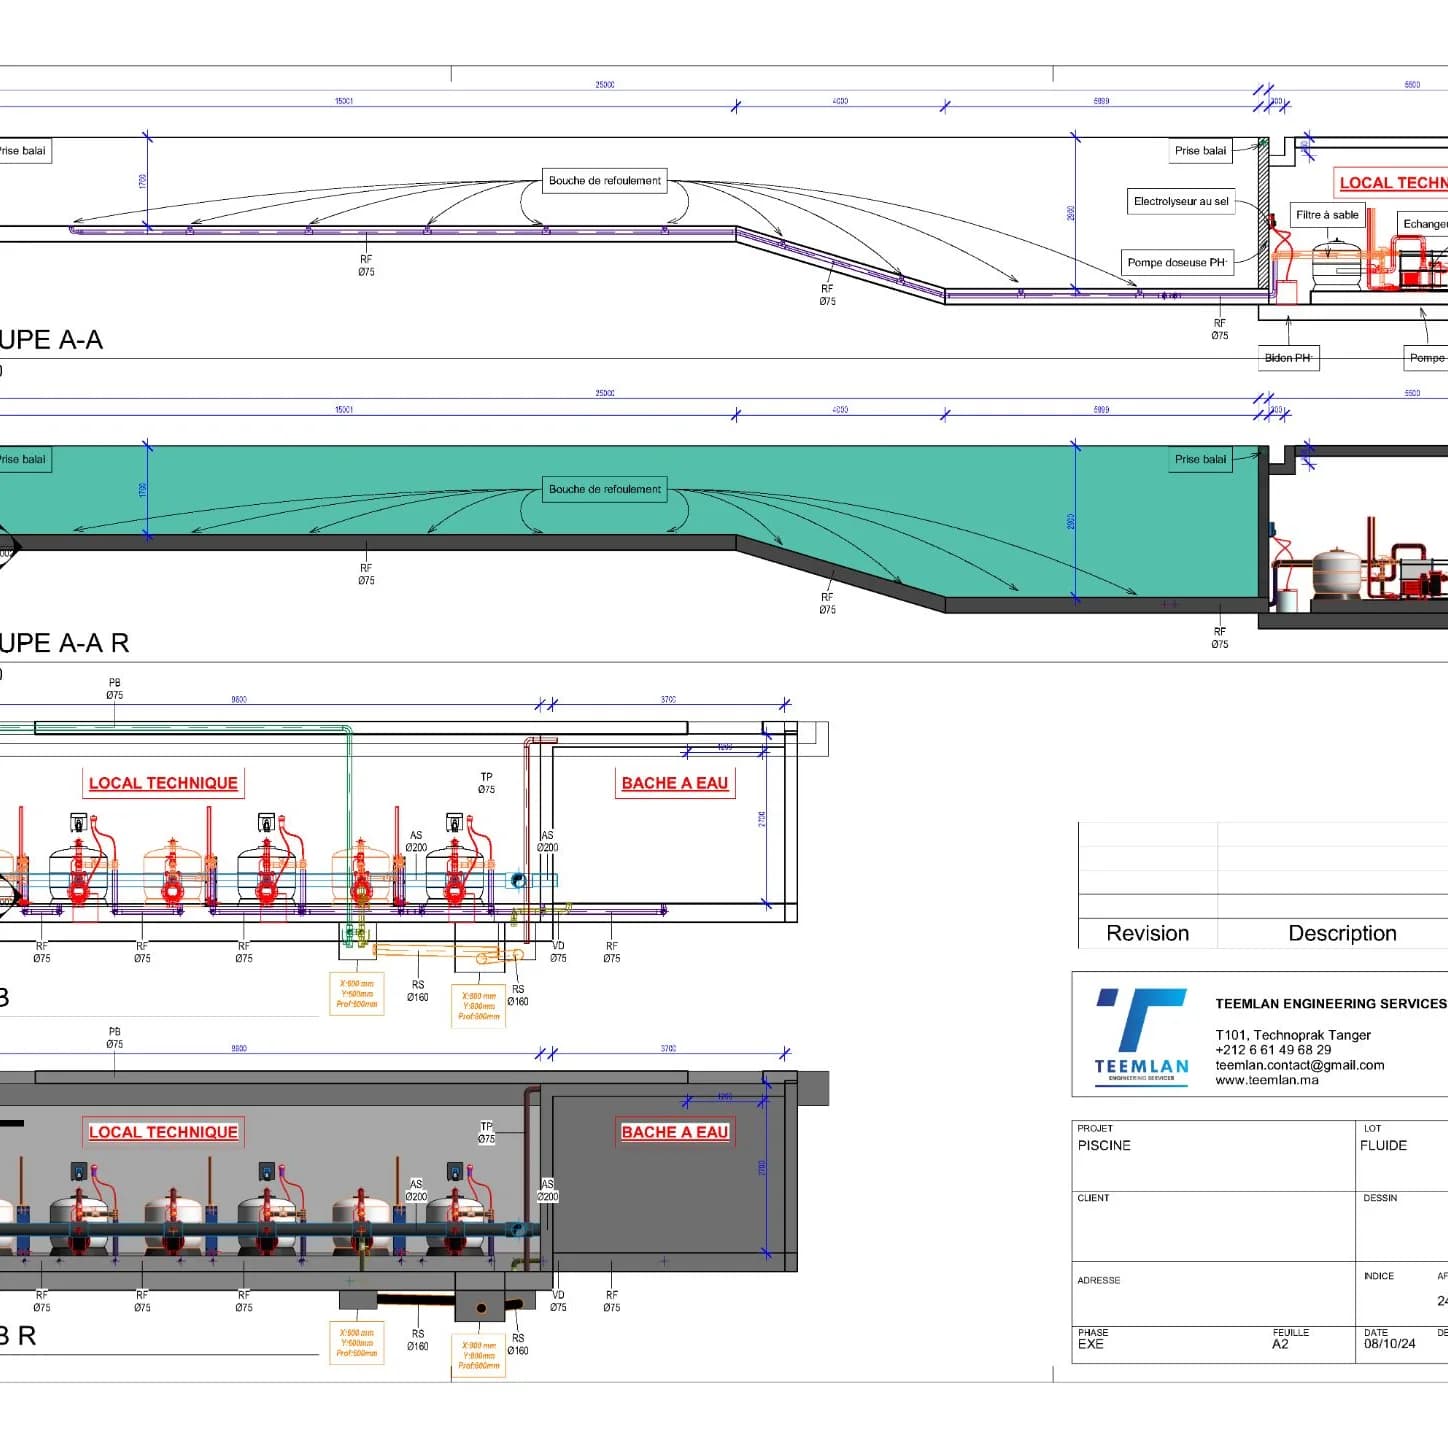1448x1448 pixels.
Task: Open the teemlan.contact@gmail.com email link
Action: point(1299,1065)
